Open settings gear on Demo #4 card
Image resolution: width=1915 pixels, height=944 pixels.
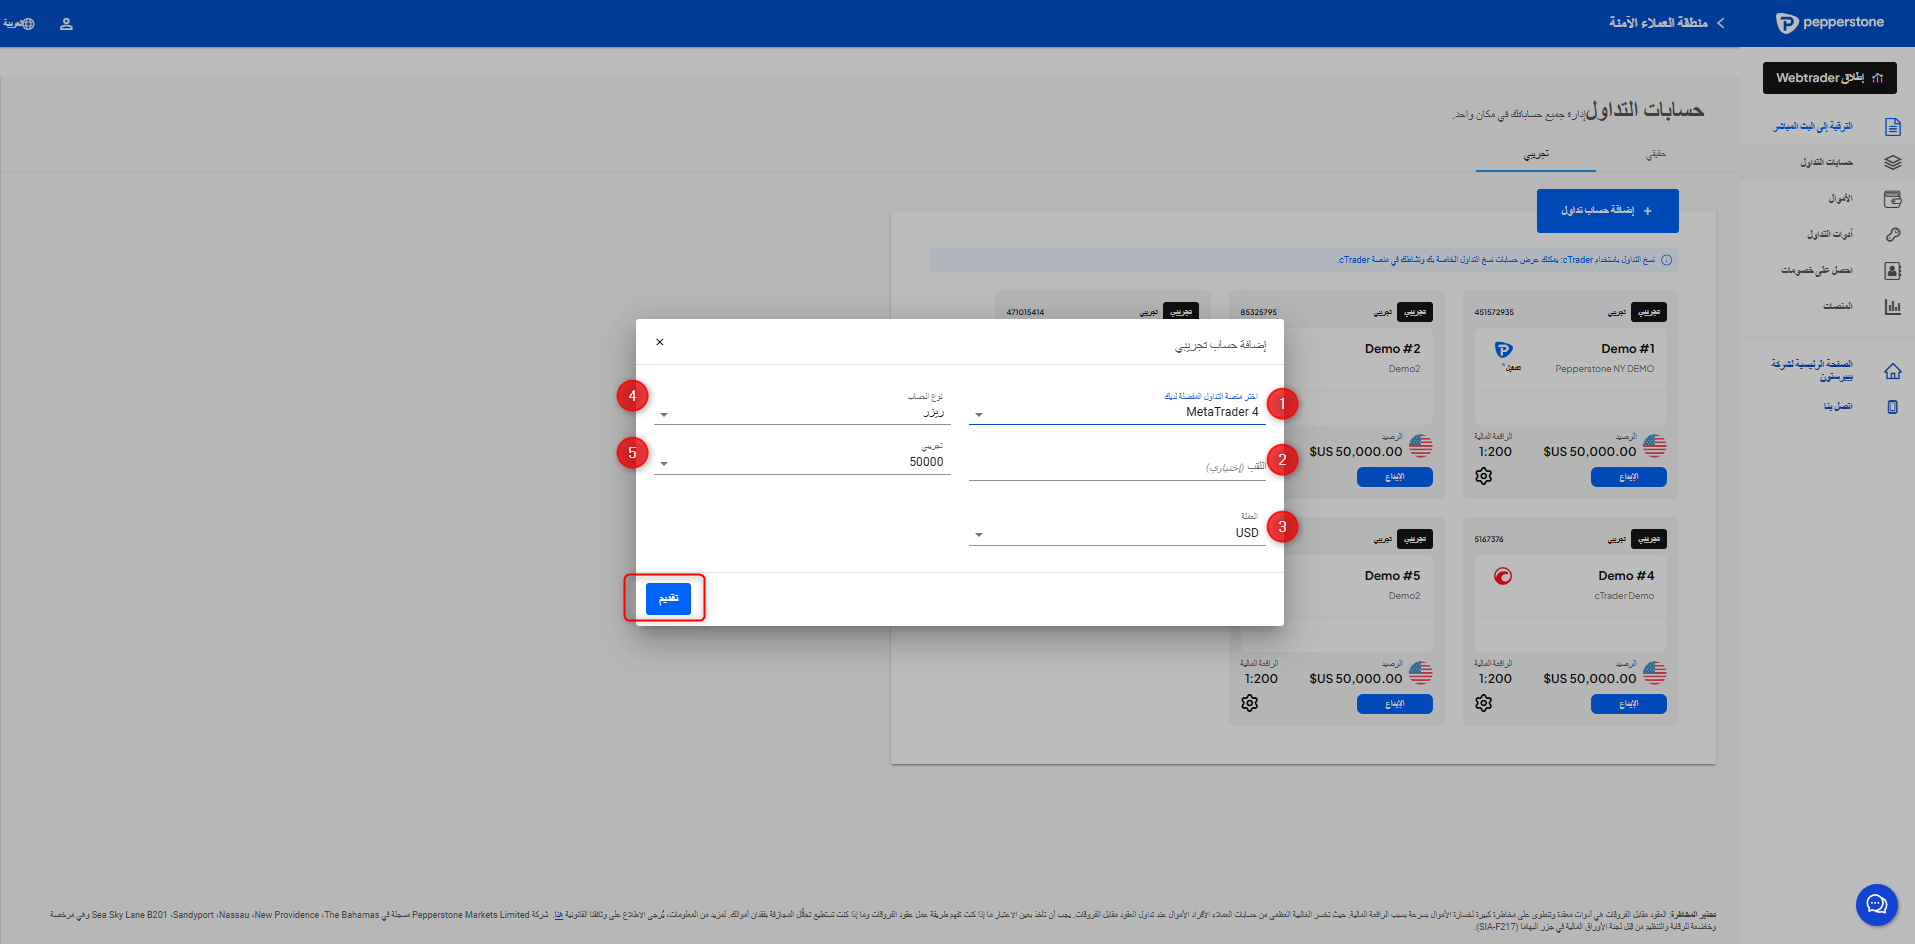click(1483, 703)
